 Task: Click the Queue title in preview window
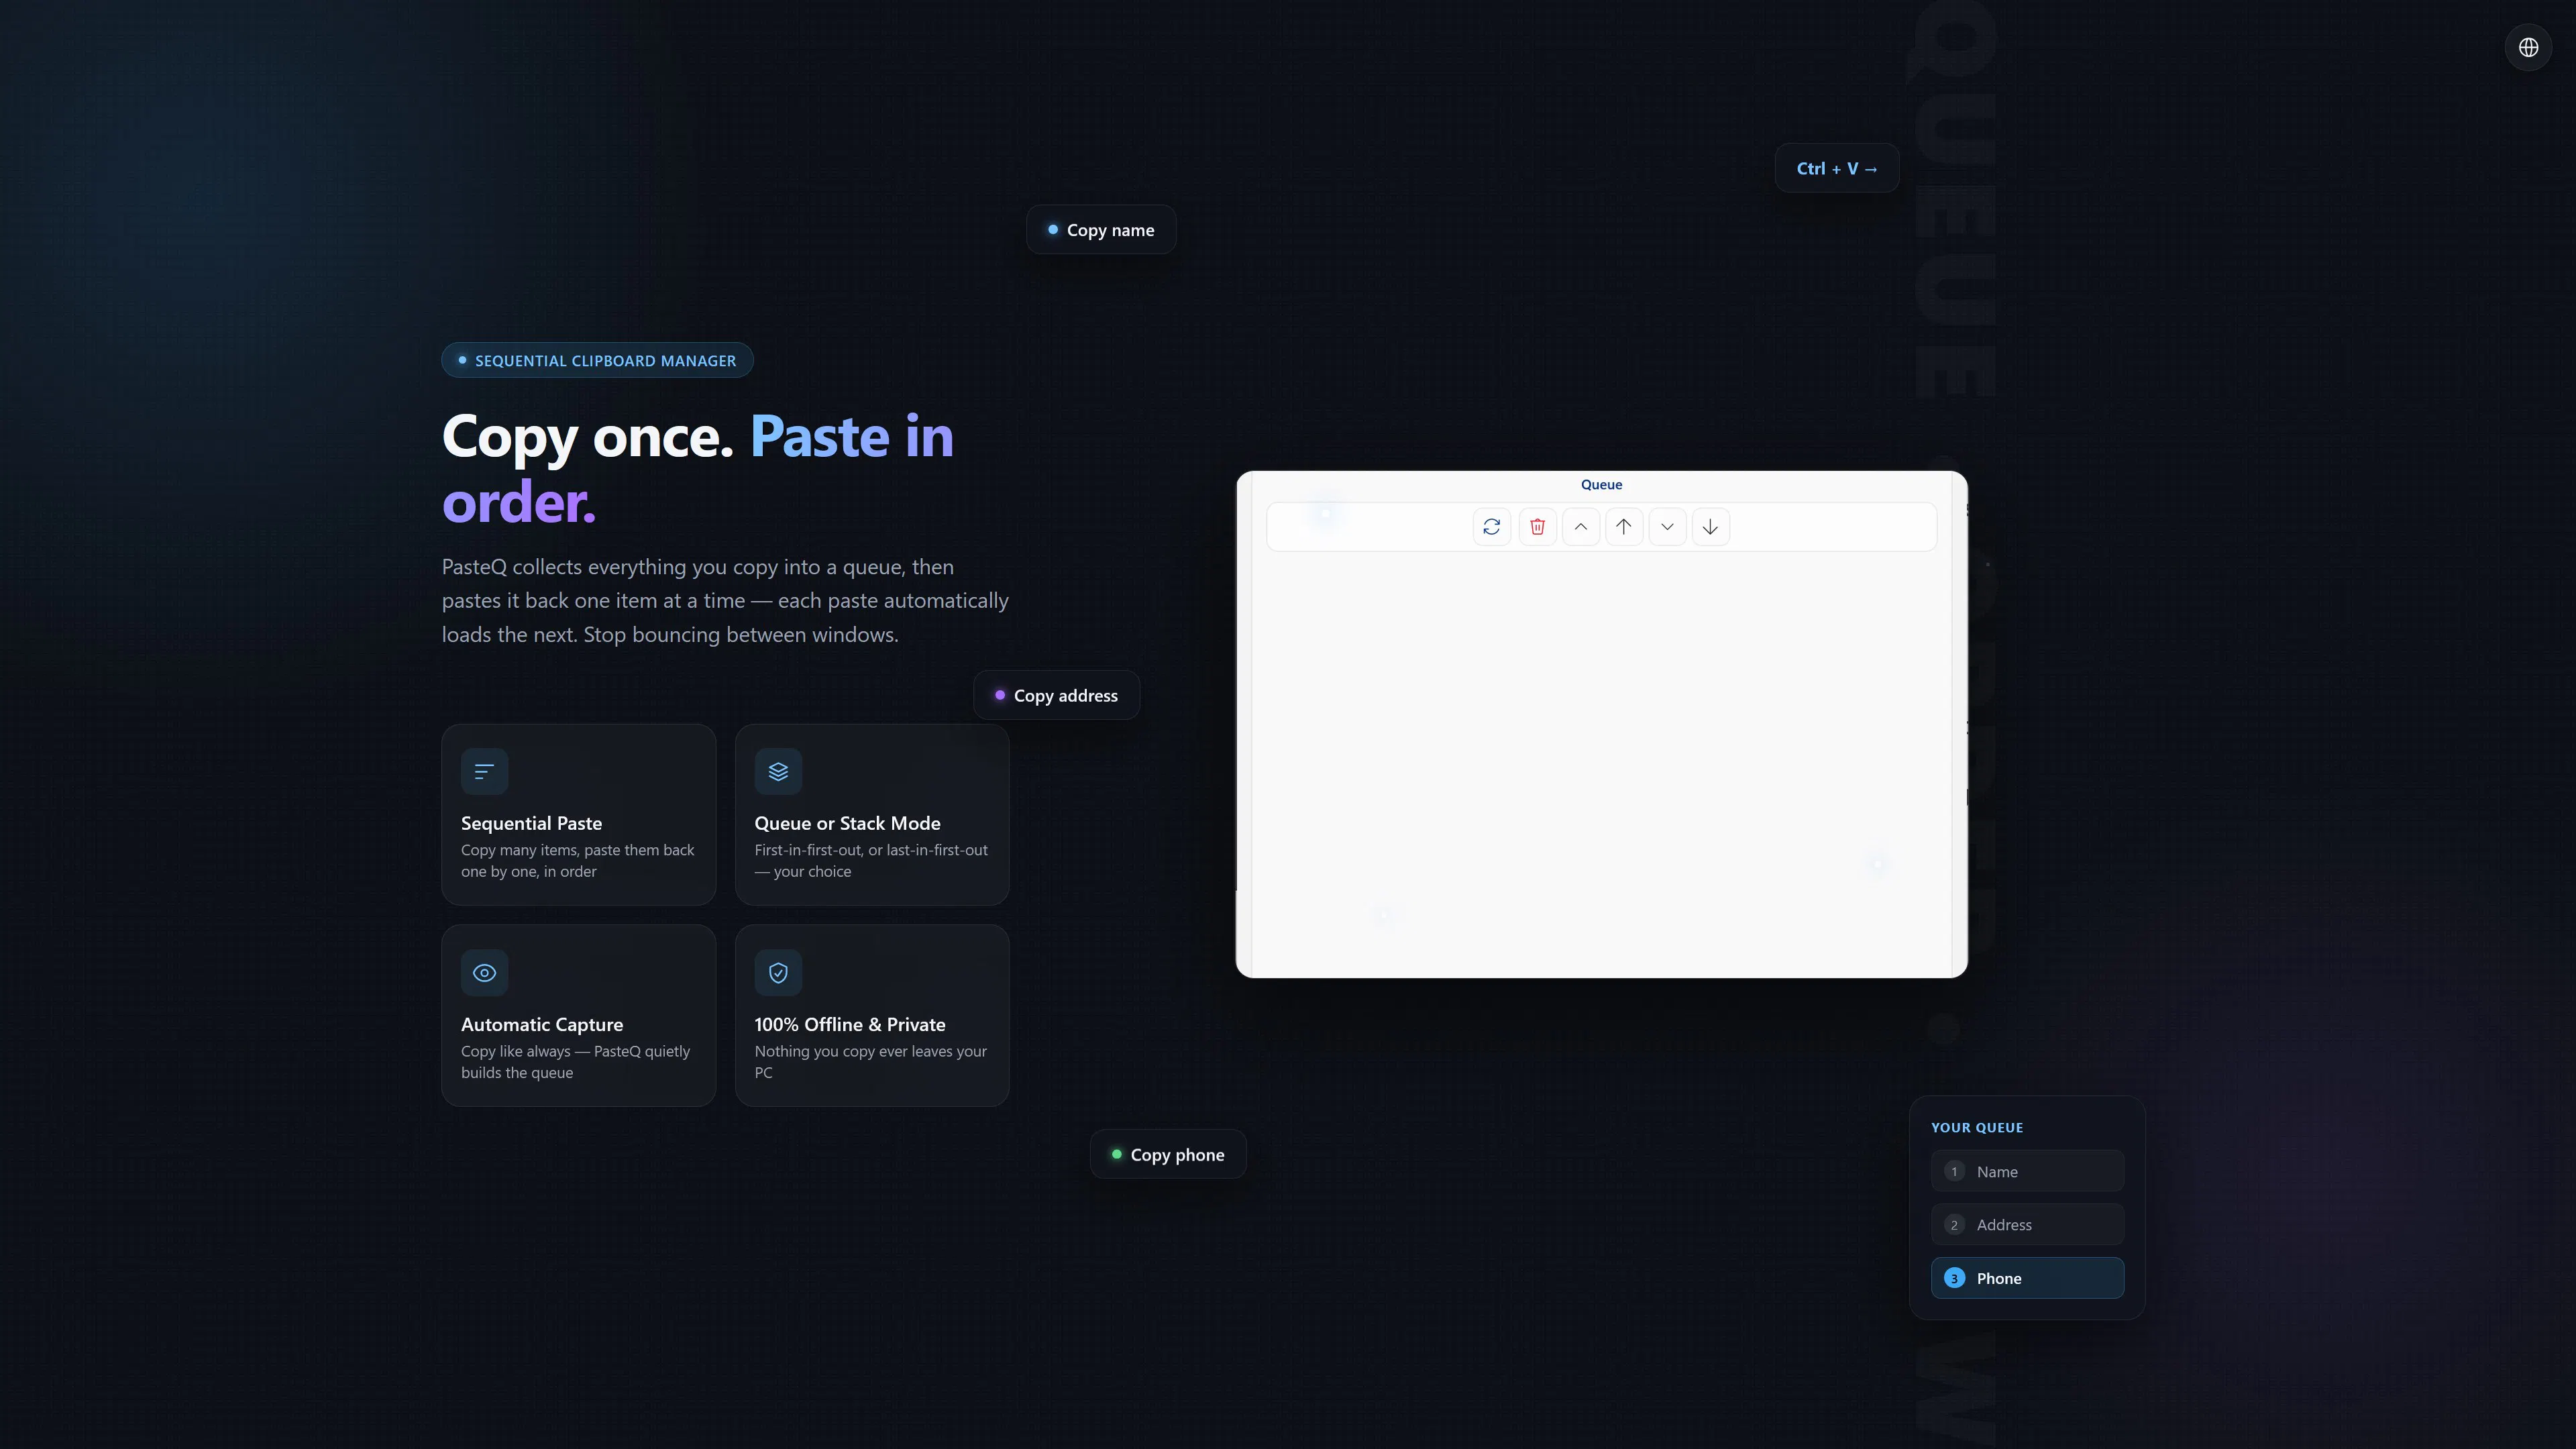(x=1601, y=484)
